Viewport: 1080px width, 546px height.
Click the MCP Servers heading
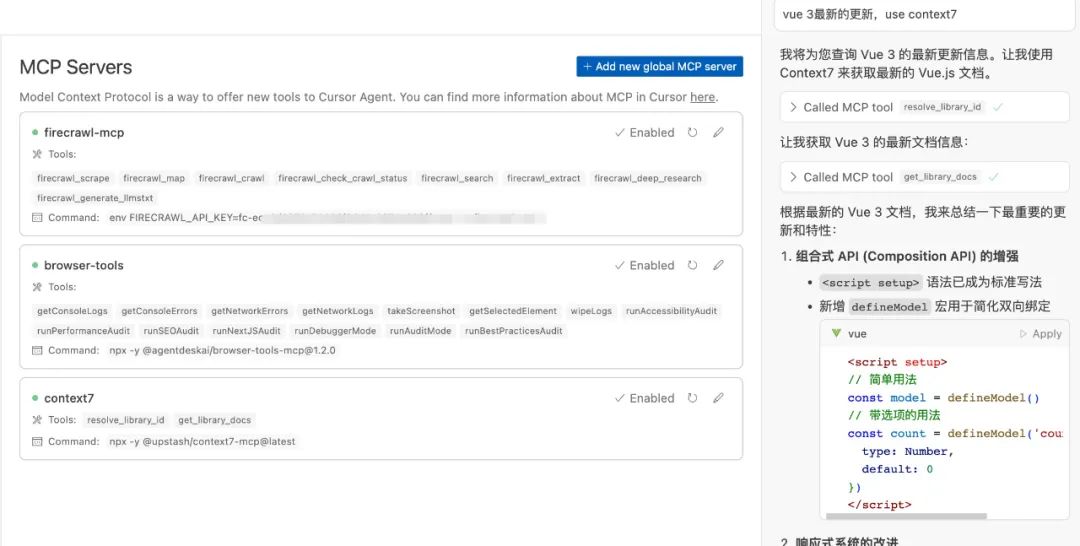click(76, 67)
